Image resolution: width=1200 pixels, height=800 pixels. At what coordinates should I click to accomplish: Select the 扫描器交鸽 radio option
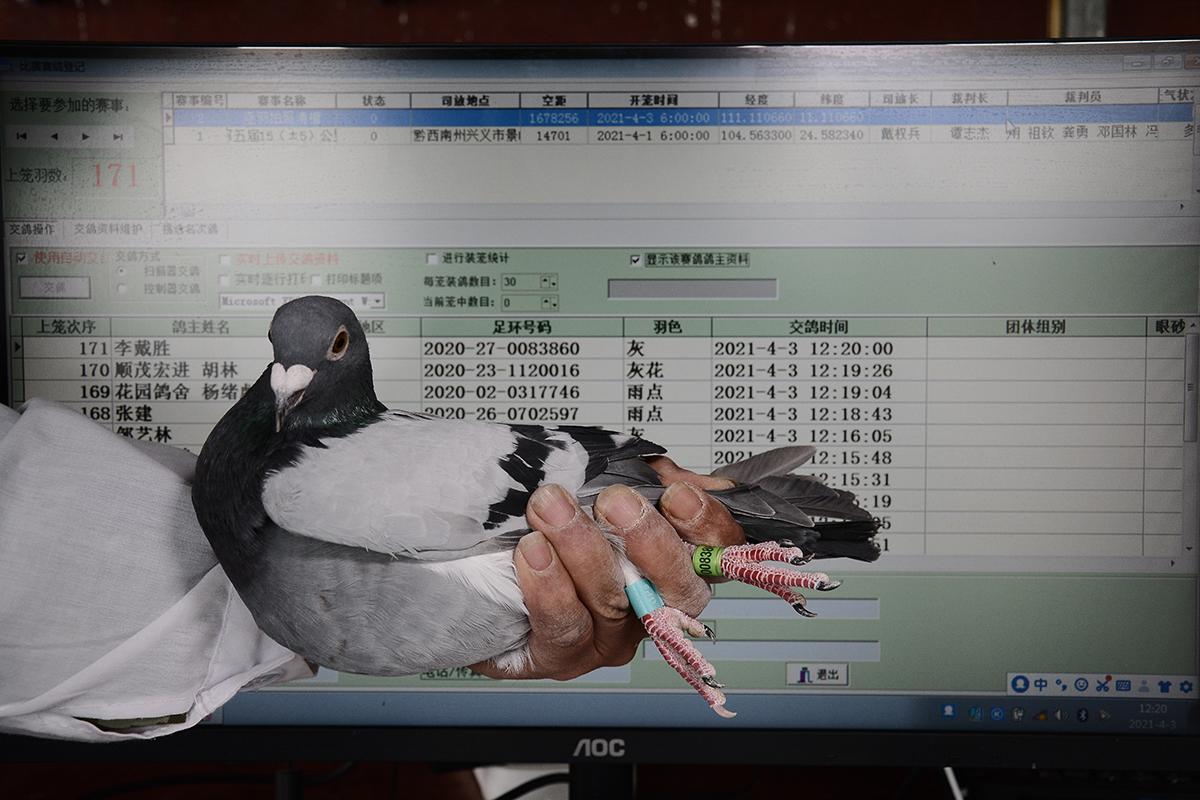(x=122, y=270)
